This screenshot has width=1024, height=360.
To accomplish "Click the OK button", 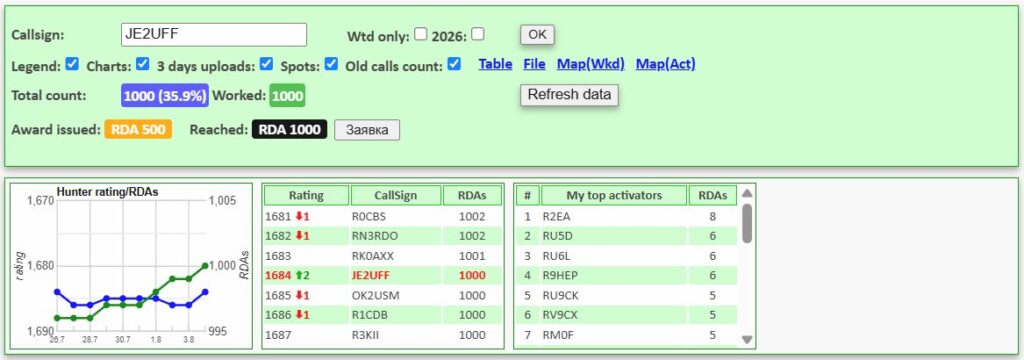I will coord(537,35).
